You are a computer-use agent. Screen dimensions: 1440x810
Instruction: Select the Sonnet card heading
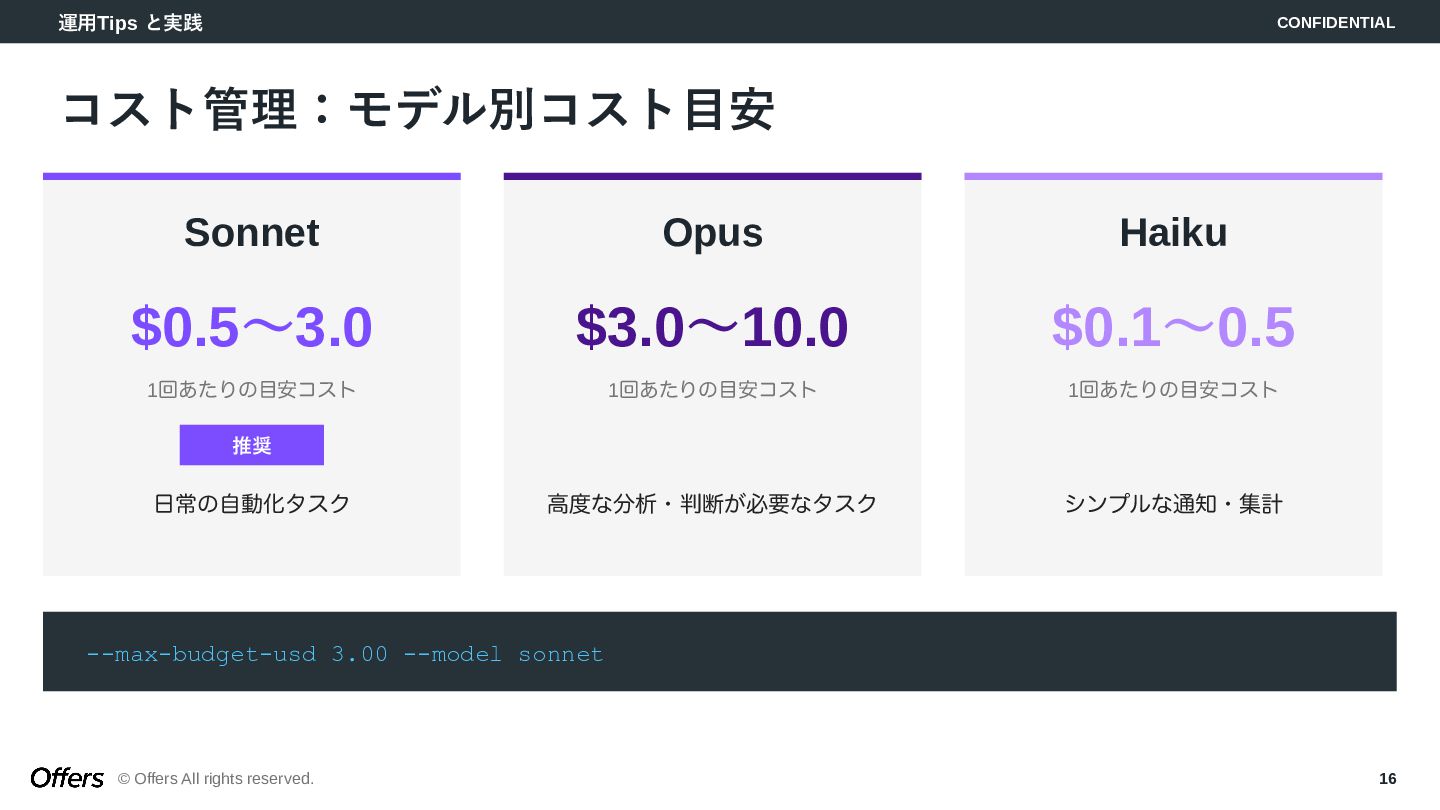pos(252,233)
